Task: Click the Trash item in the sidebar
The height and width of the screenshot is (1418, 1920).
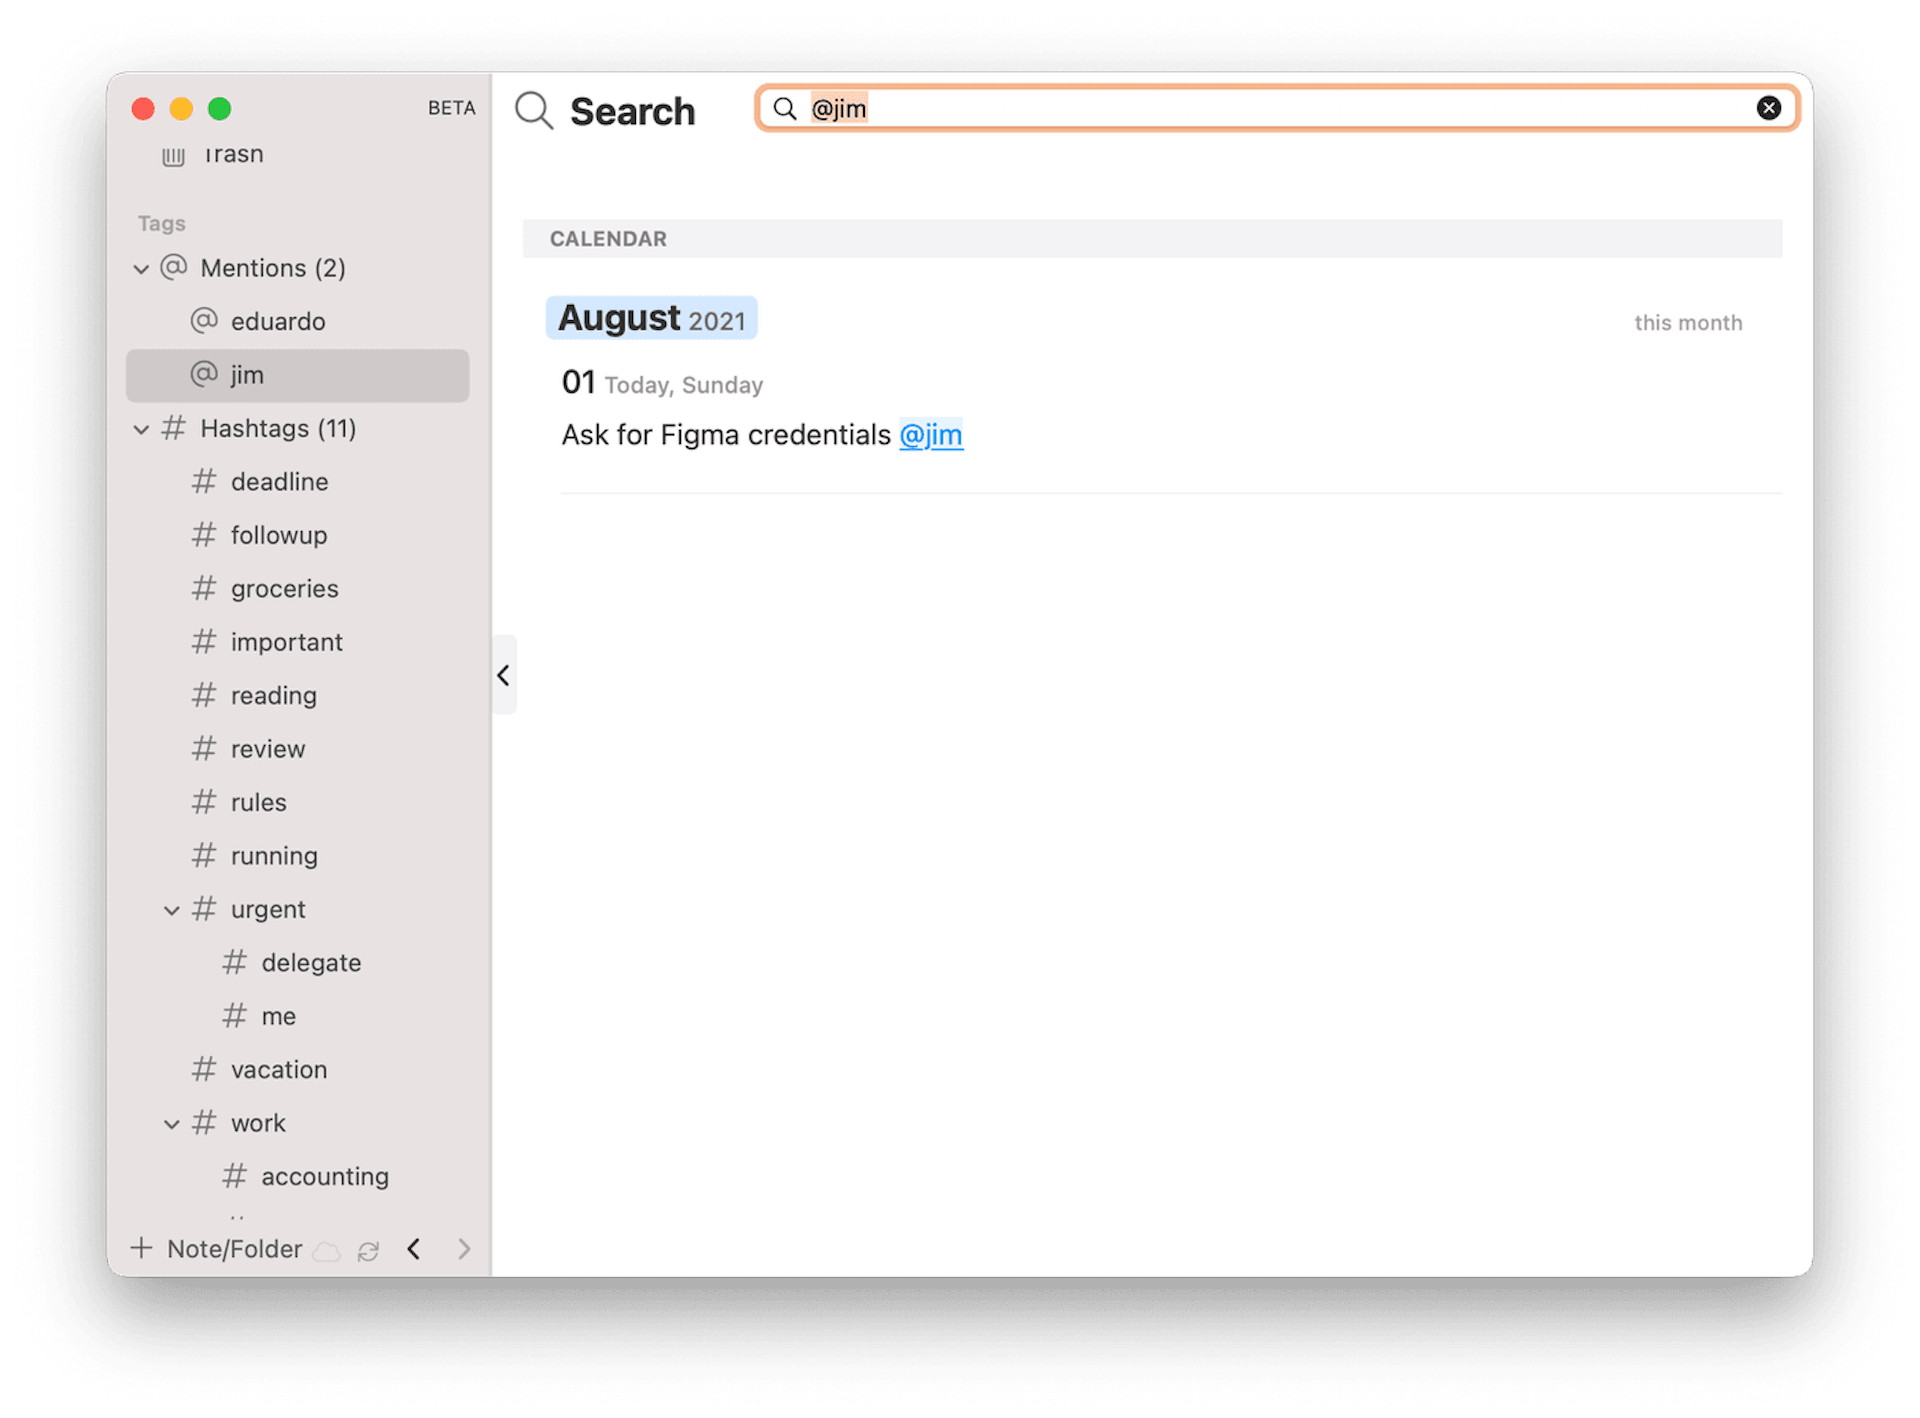Action: click(232, 155)
